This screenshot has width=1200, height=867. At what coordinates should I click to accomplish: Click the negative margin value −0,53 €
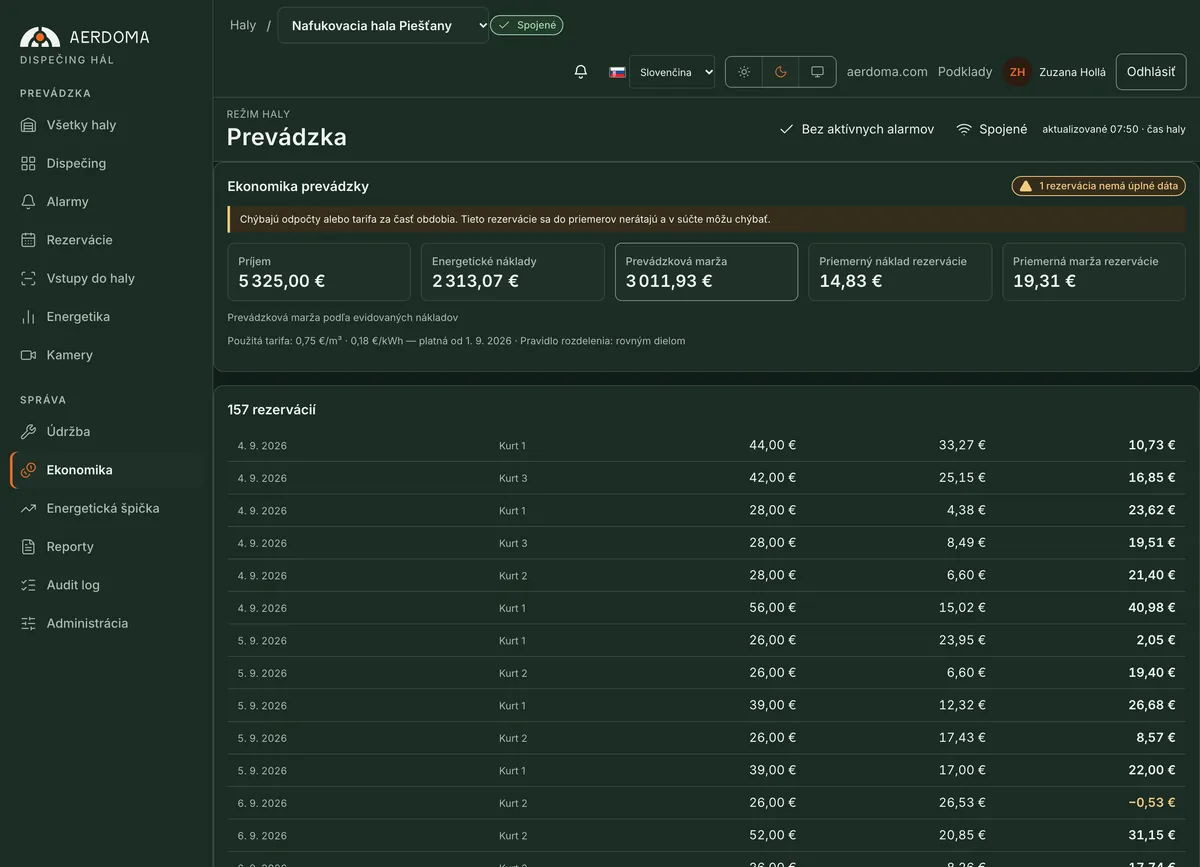pos(1152,803)
